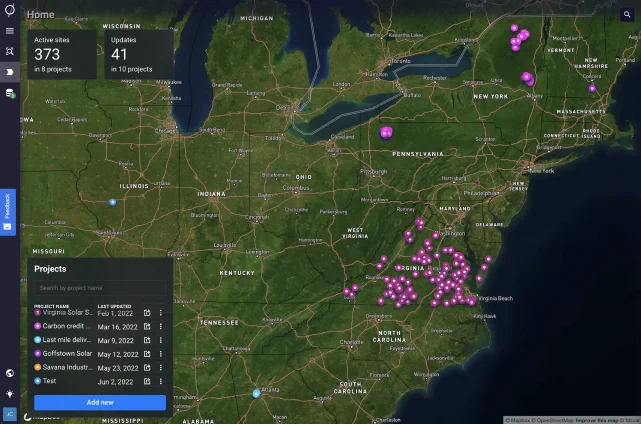
Task: Open Last mile delivery project export icon
Action: coord(147,340)
